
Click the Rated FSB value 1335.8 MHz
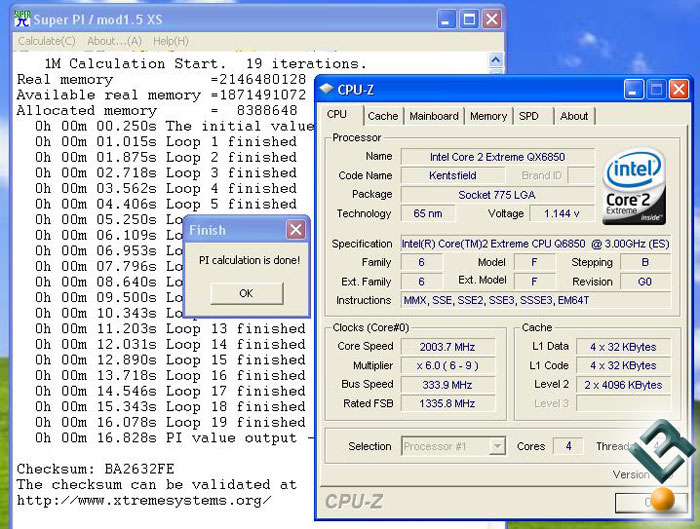coord(448,404)
